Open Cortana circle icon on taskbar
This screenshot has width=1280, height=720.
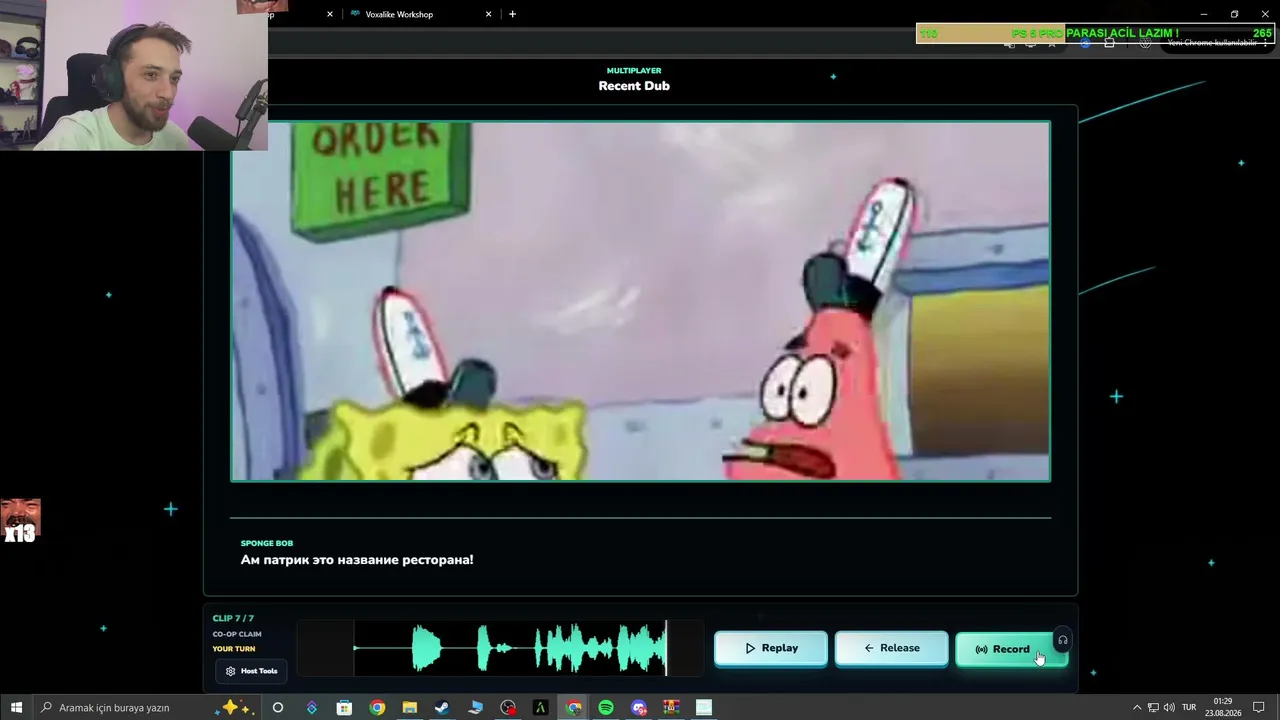(x=278, y=707)
